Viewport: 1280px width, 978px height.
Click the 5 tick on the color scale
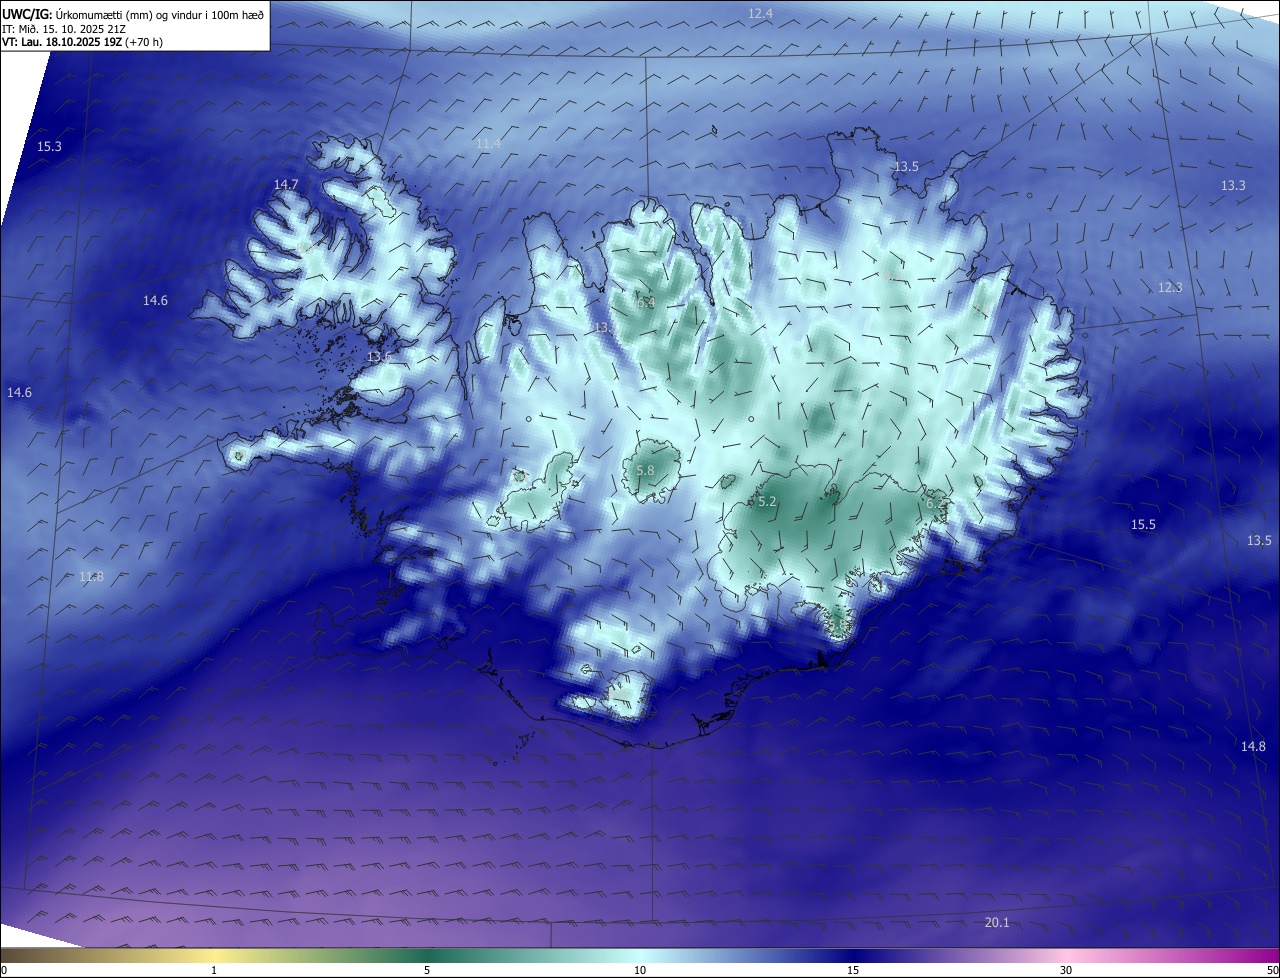[427, 970]
